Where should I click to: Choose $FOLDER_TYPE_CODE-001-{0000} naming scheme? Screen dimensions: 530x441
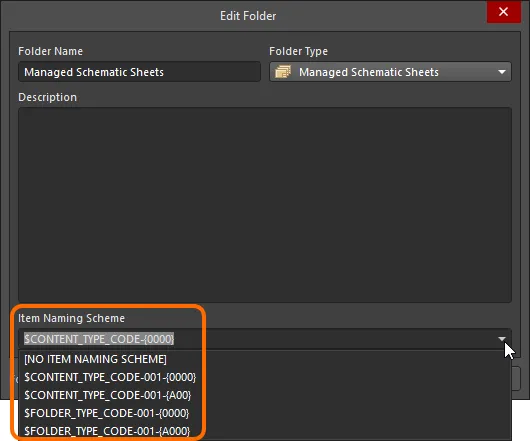(107, 413)
